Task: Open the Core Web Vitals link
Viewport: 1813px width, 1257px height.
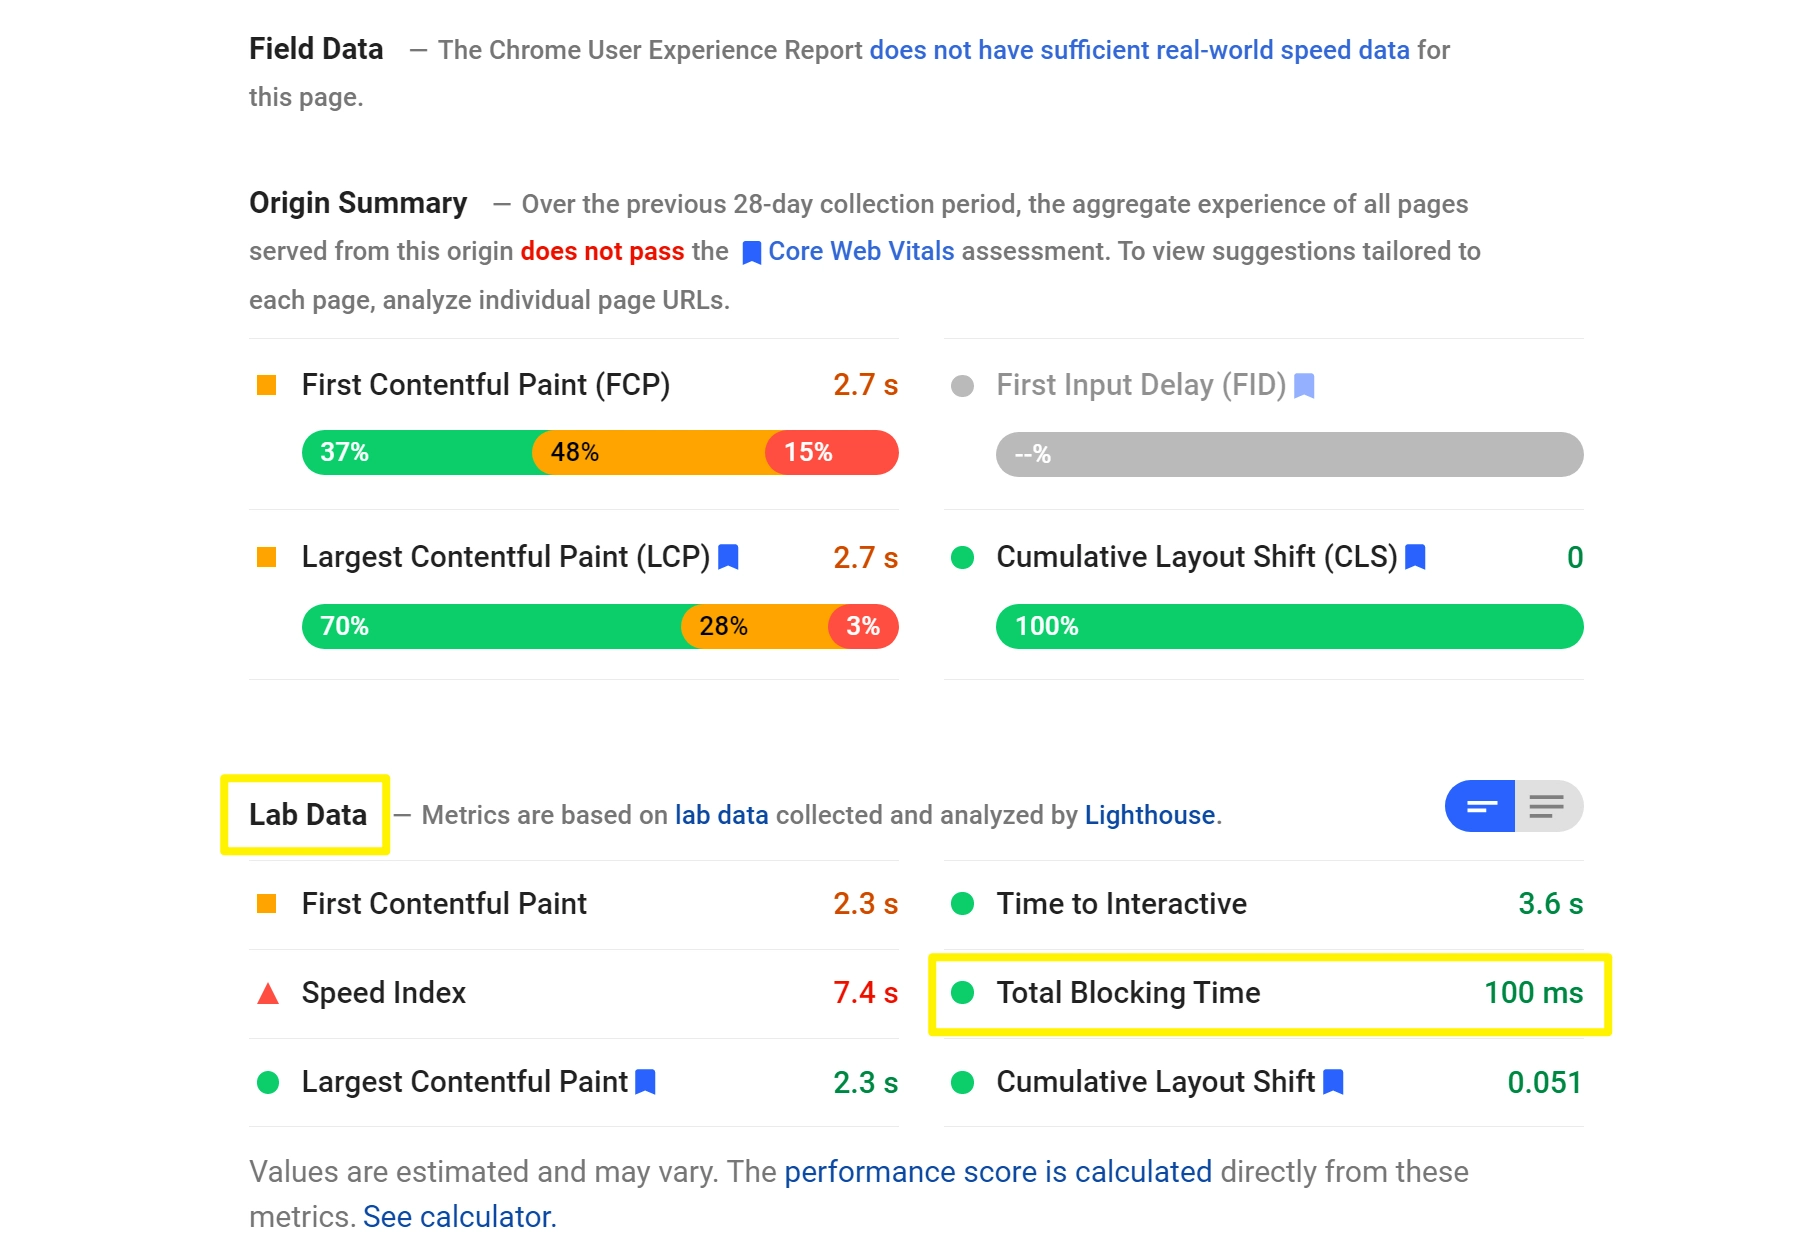Action: point(861,251)
